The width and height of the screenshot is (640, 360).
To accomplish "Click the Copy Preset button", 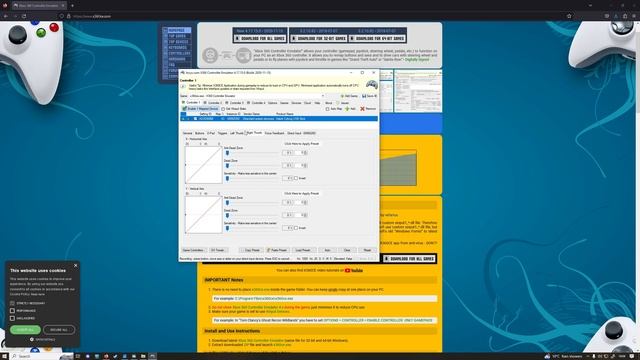I will point(252,250).
